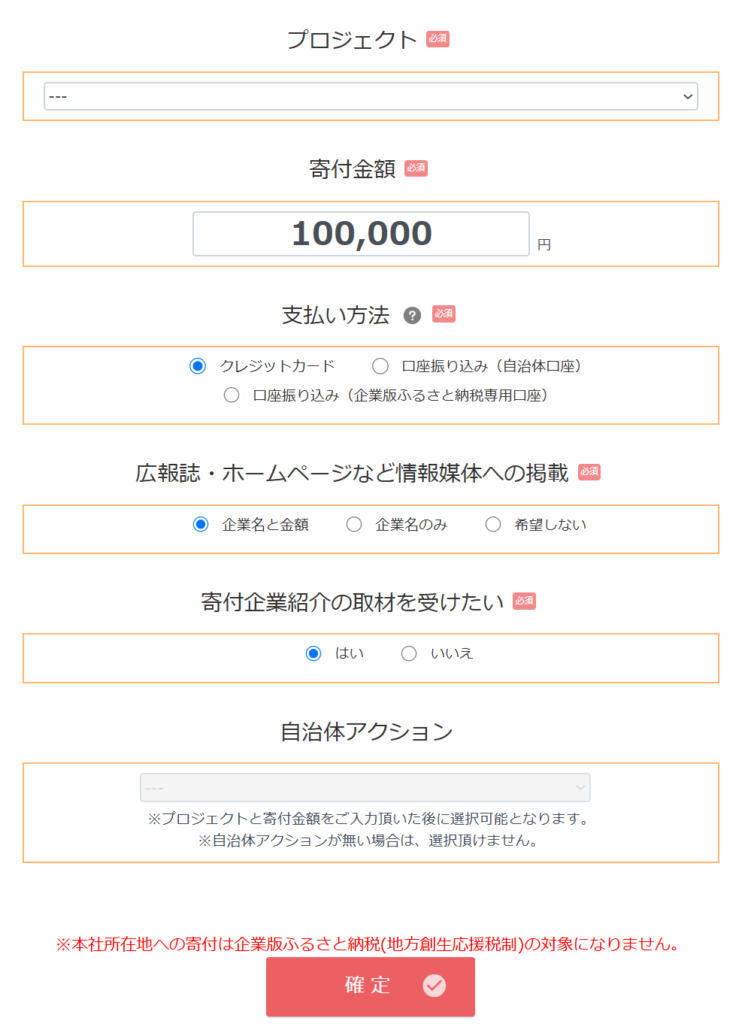Click the 必須 badge beside 情報媒体への掲載
The image size is (751, 1024).
[589, 472]
